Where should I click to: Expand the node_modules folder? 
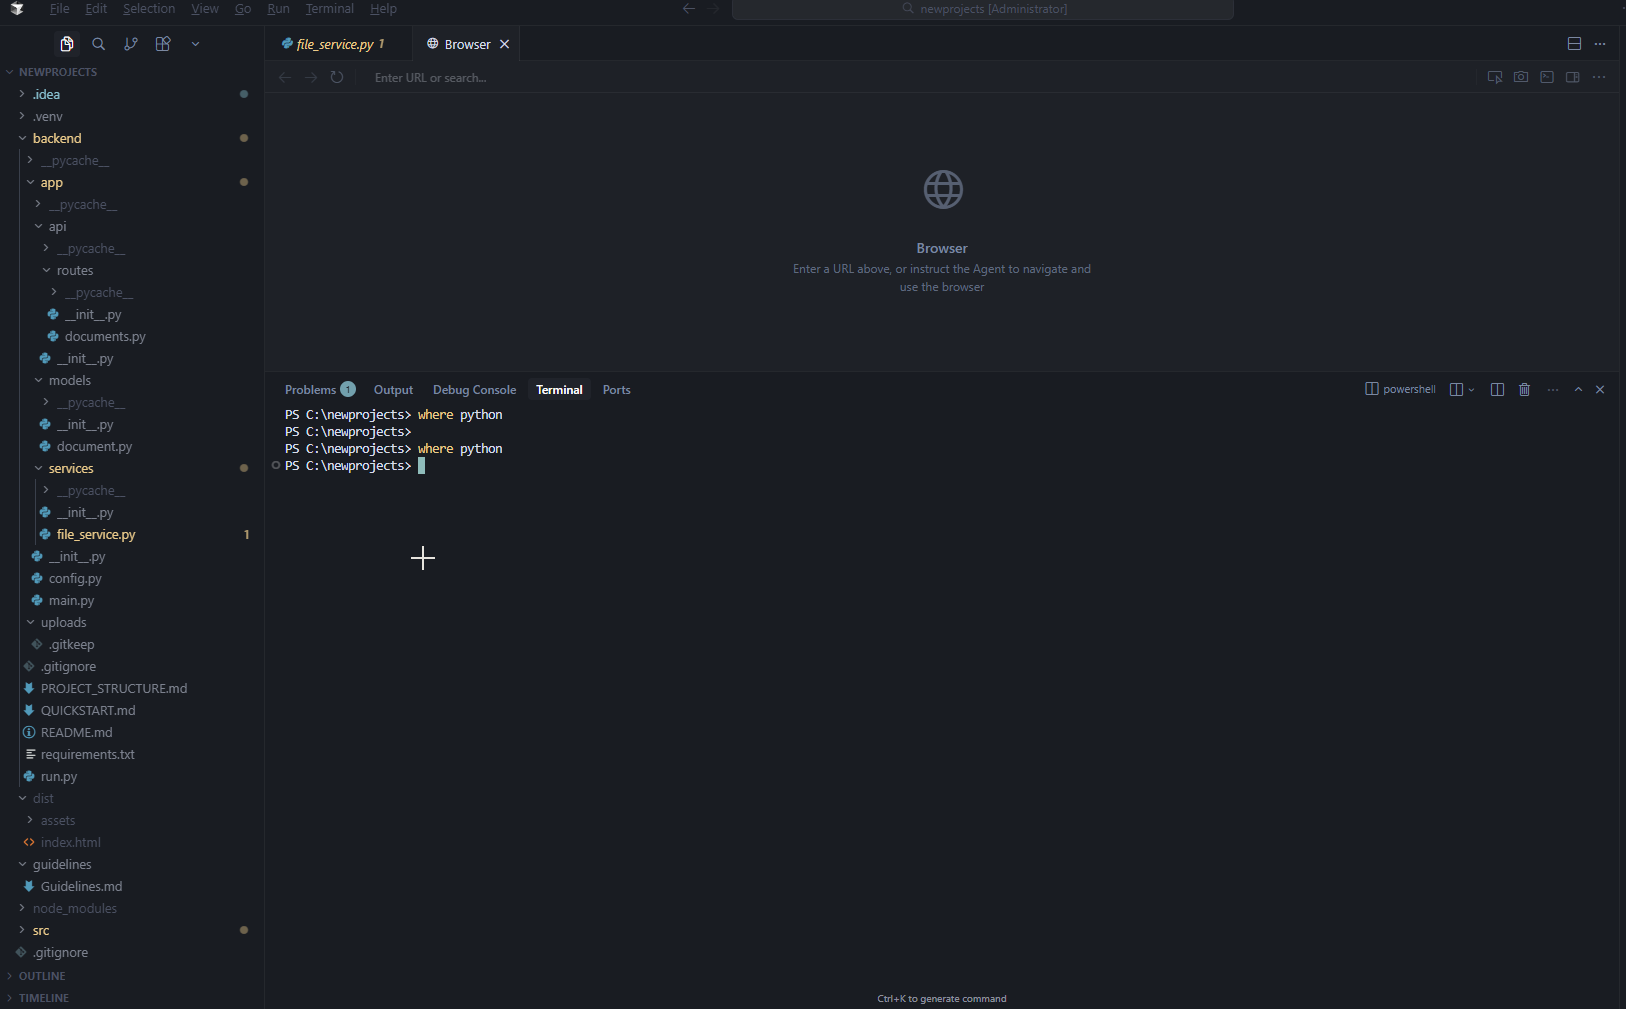click(132, 908)
